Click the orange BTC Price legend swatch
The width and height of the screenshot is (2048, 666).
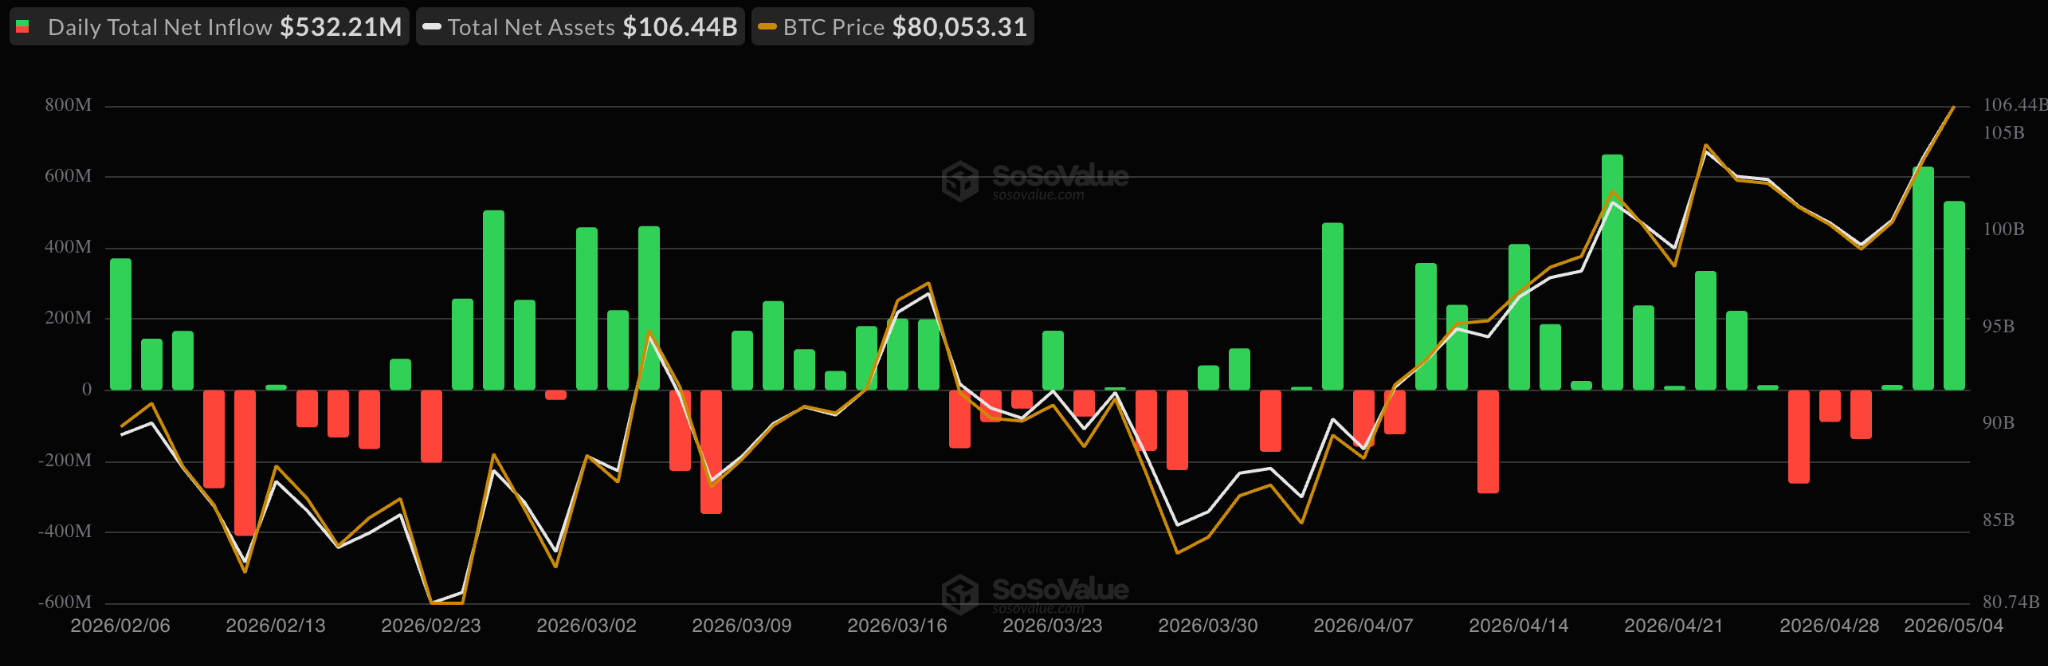(767, 27)
